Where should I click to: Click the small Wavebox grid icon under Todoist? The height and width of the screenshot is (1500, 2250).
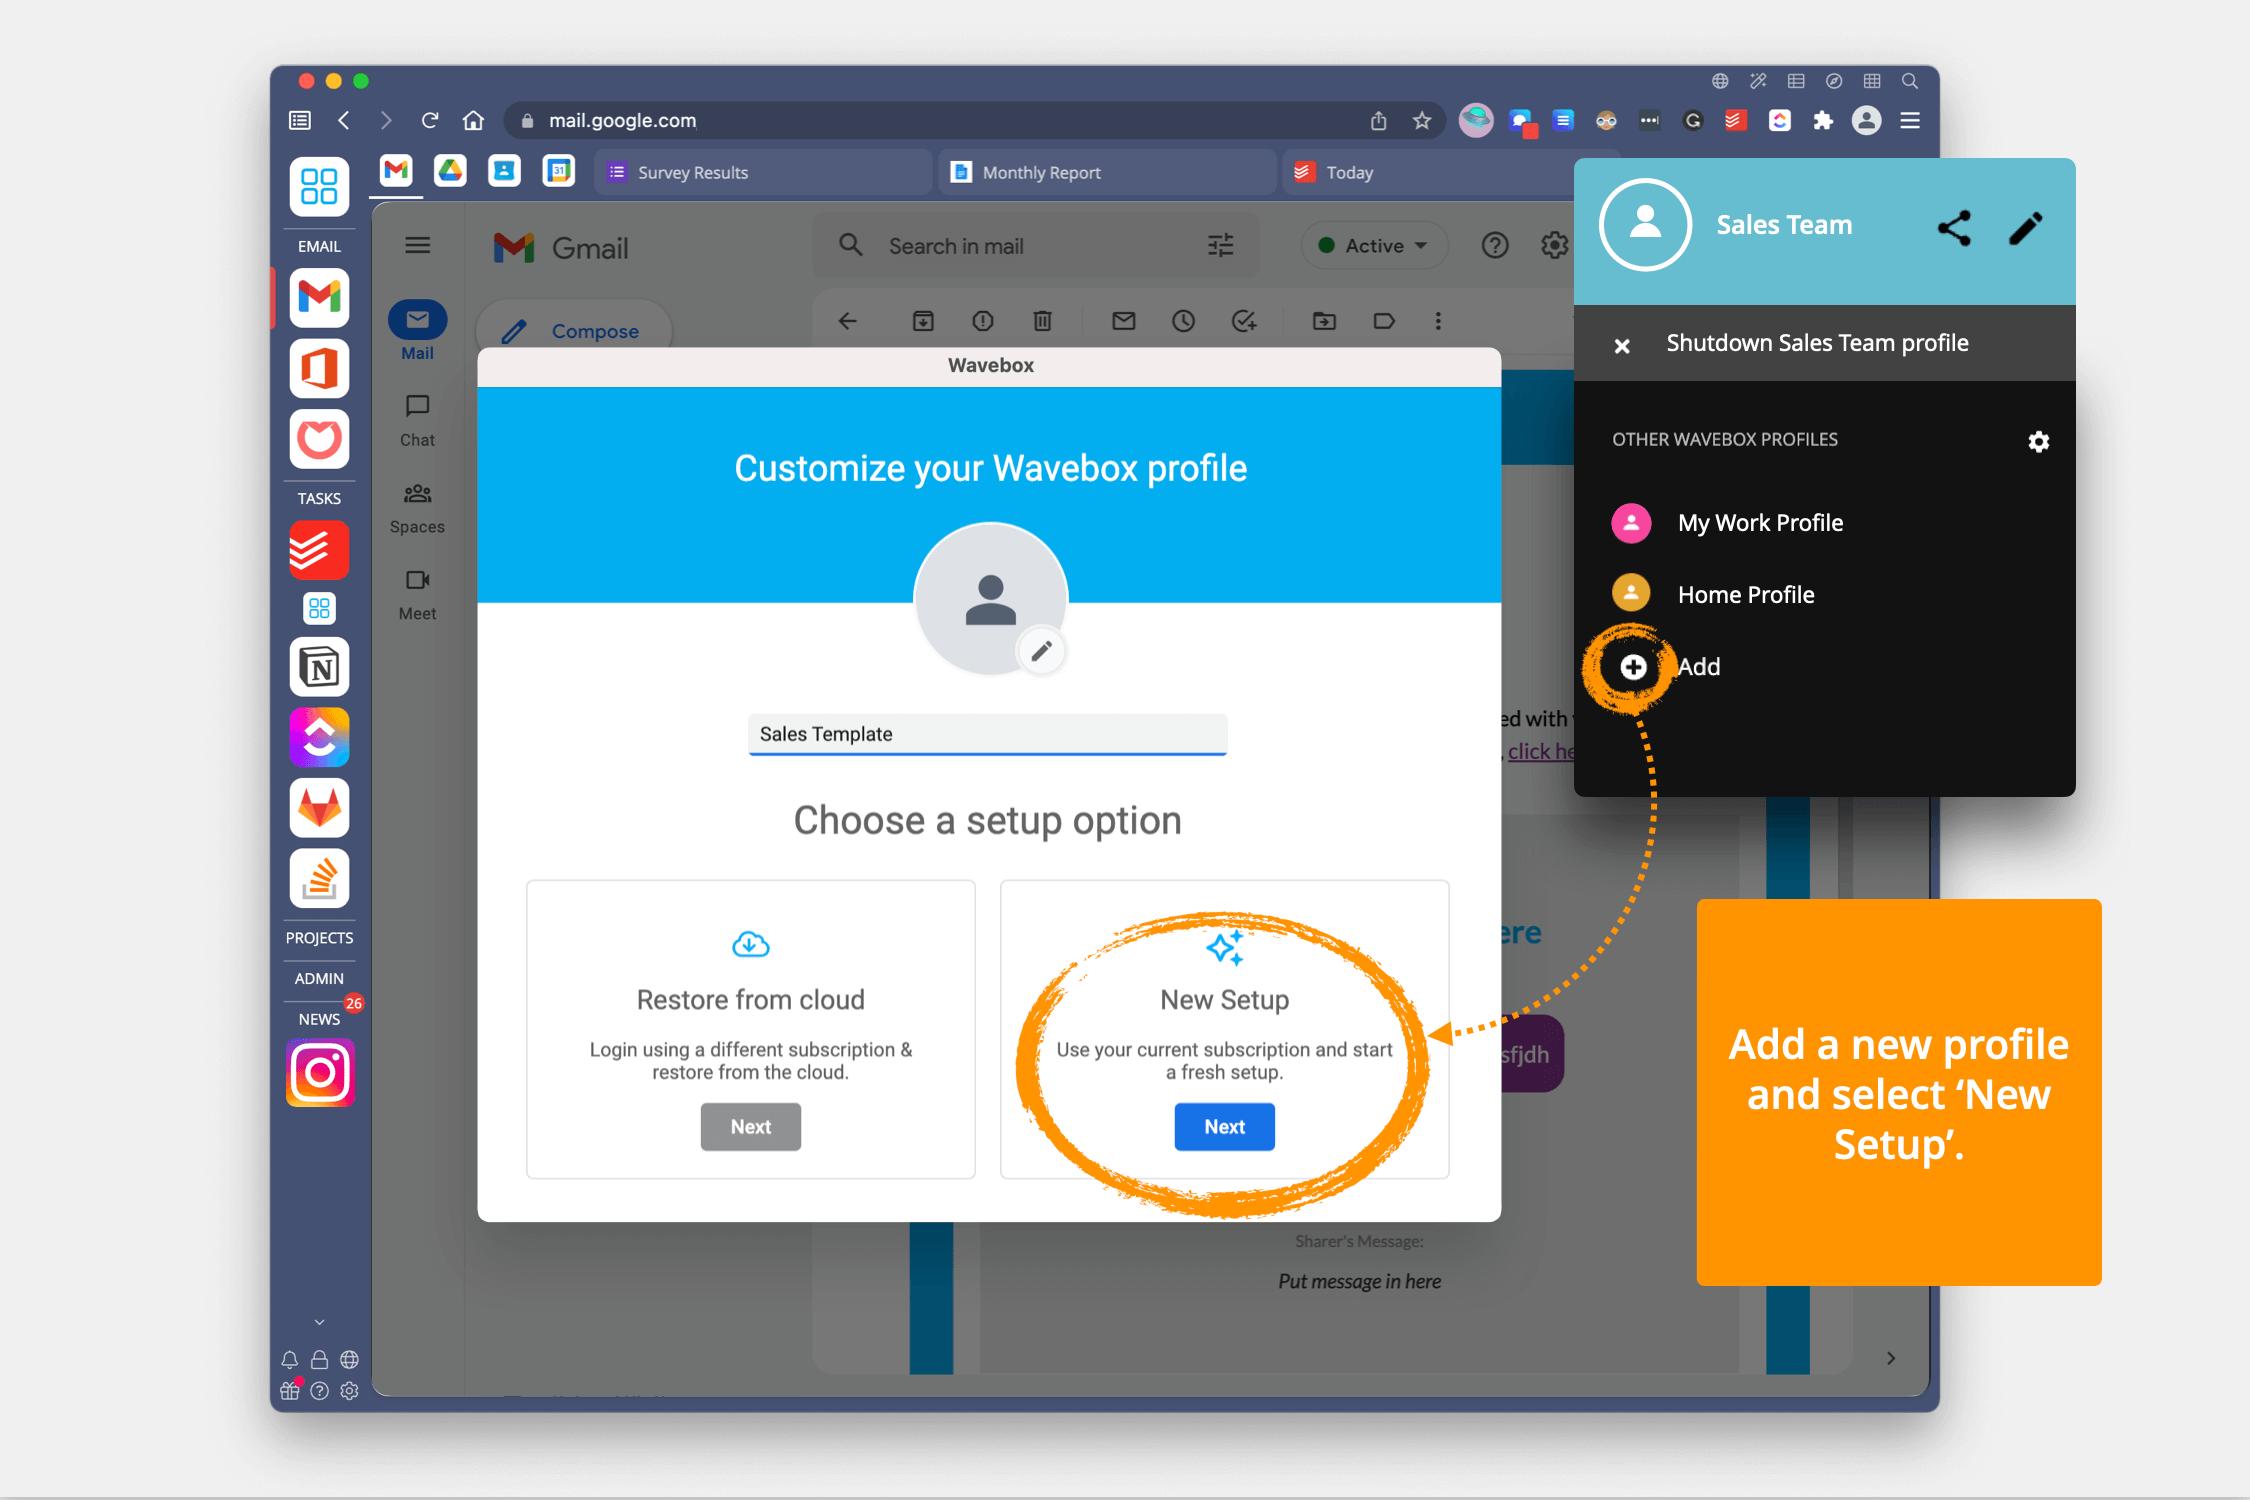tap(319, 608)
